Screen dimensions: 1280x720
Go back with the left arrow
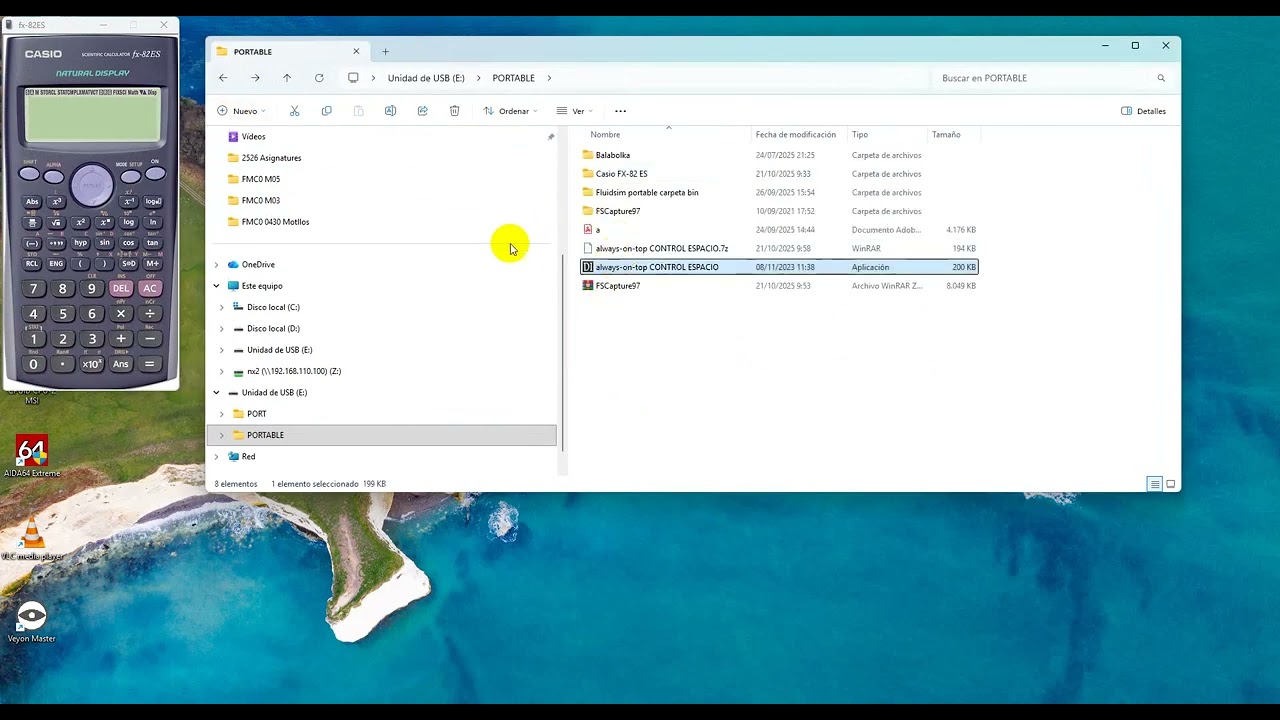point(223,78)
